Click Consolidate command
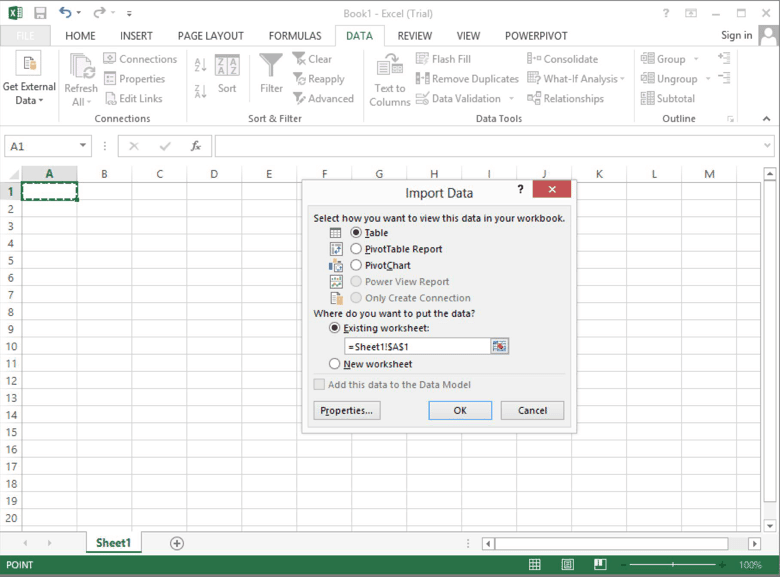 point(563,59)
